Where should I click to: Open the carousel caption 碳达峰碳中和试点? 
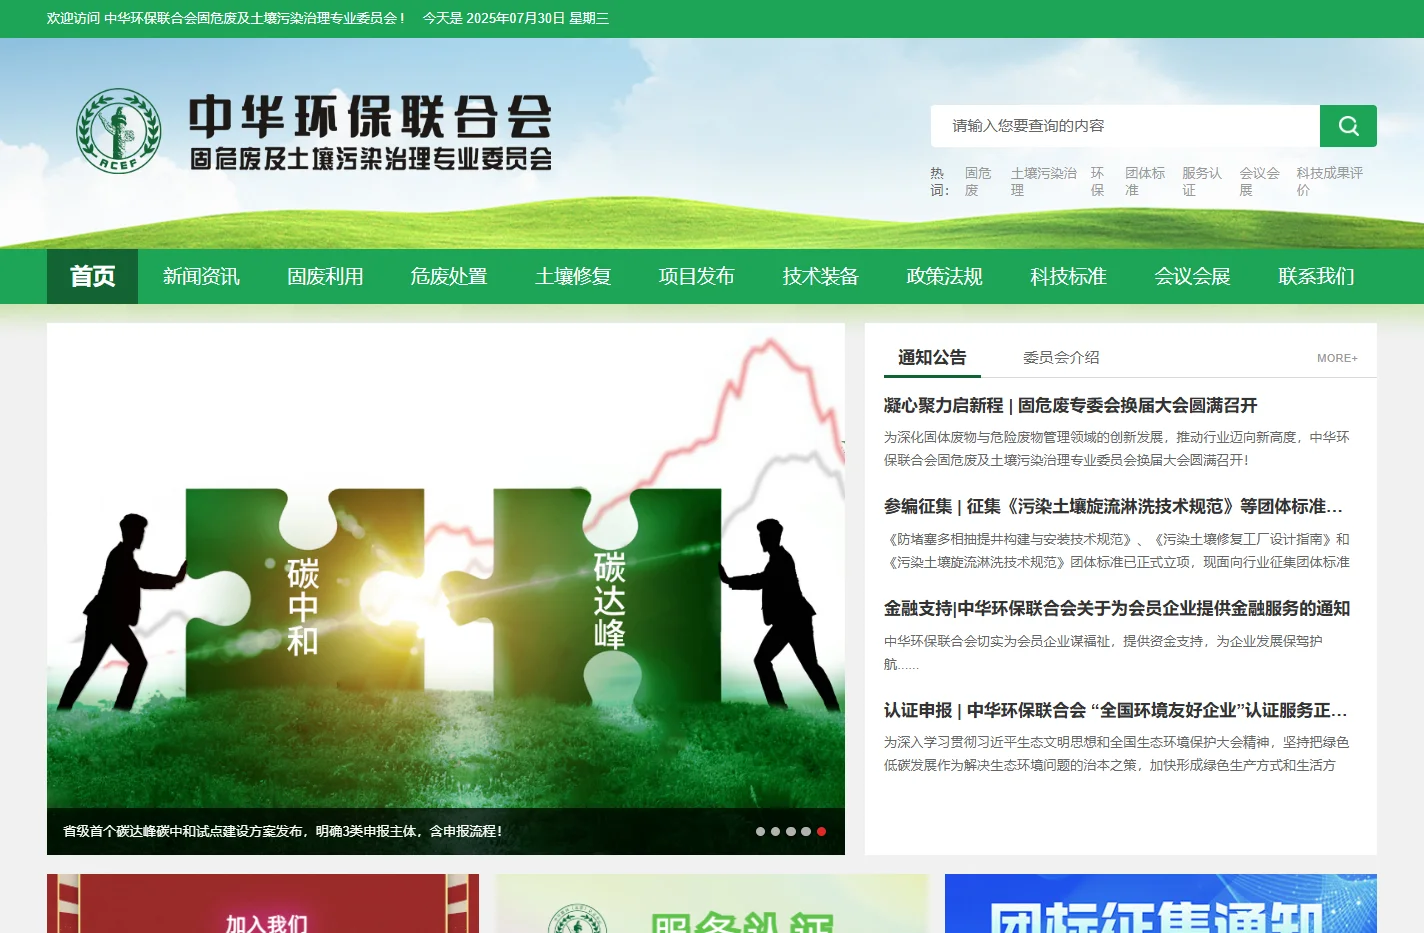coord(283,831)
